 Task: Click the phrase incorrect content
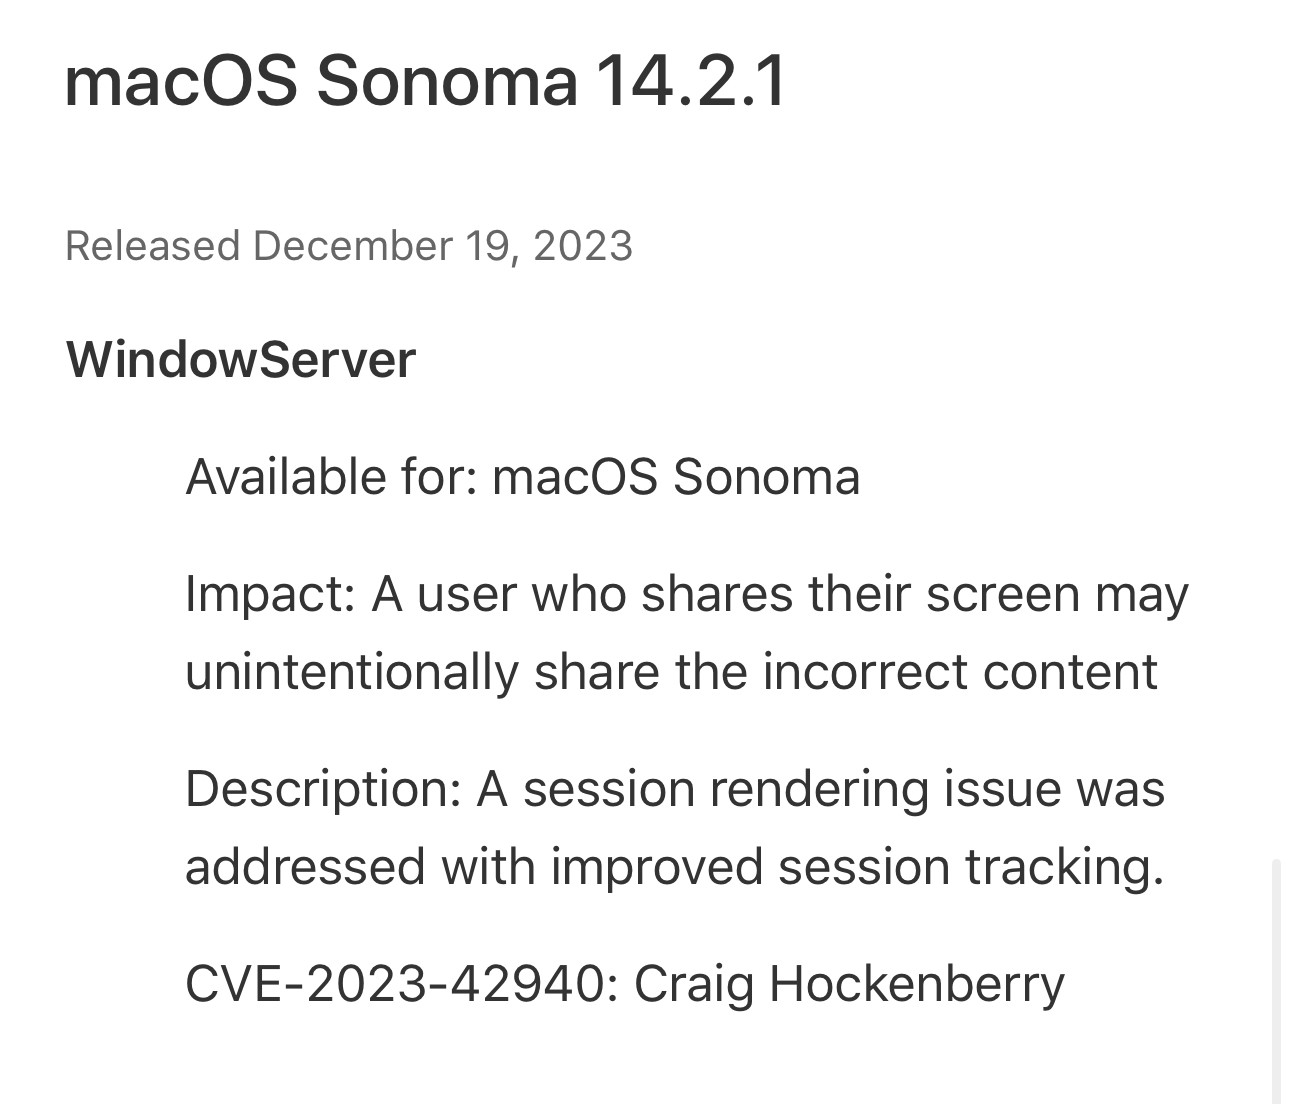point(960,671)
